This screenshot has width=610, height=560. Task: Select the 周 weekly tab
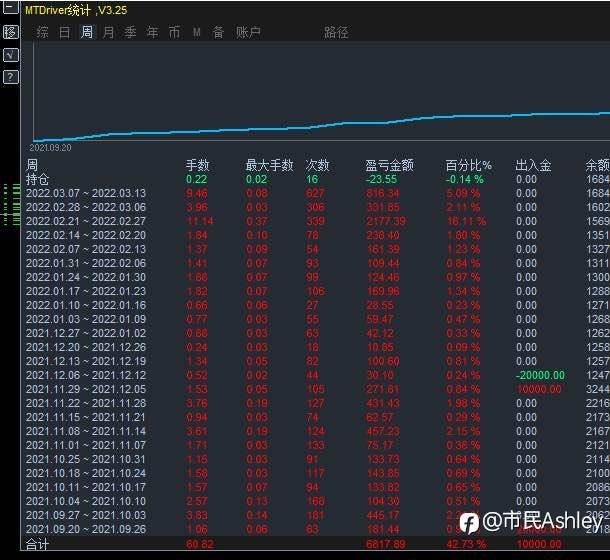[x=87, y=32]
